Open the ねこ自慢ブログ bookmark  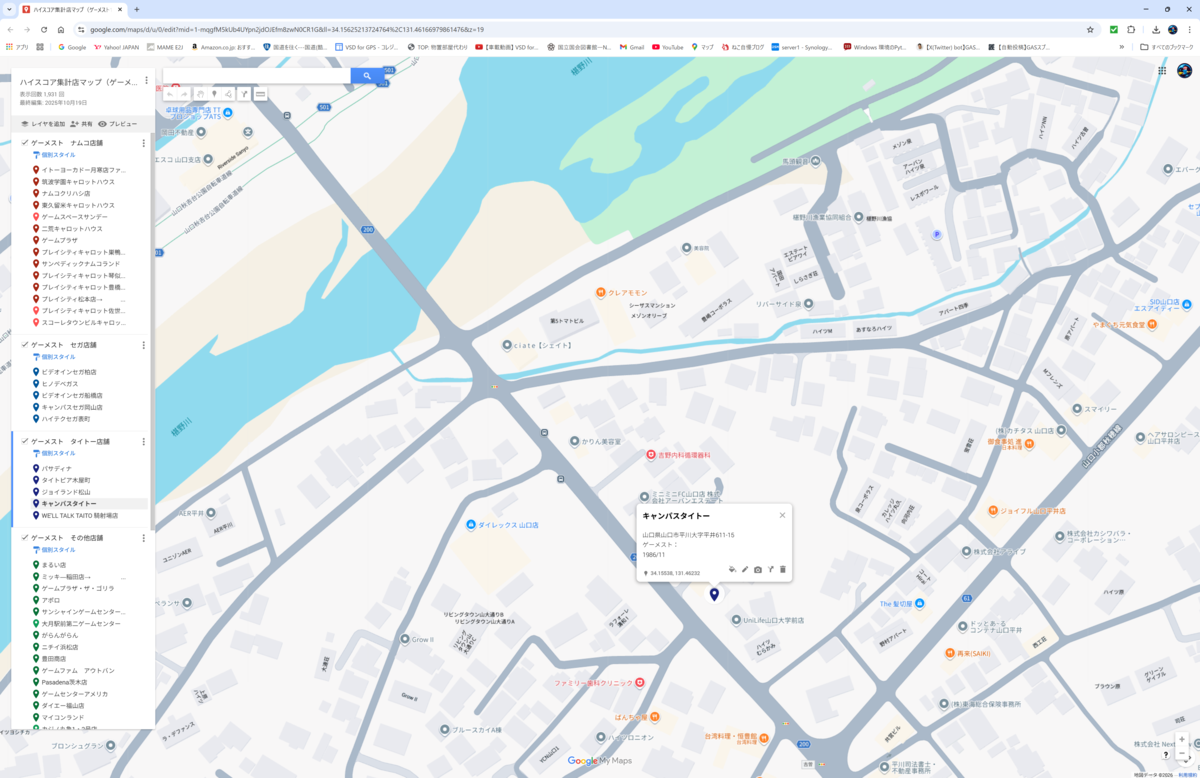(x=741, y=47)
